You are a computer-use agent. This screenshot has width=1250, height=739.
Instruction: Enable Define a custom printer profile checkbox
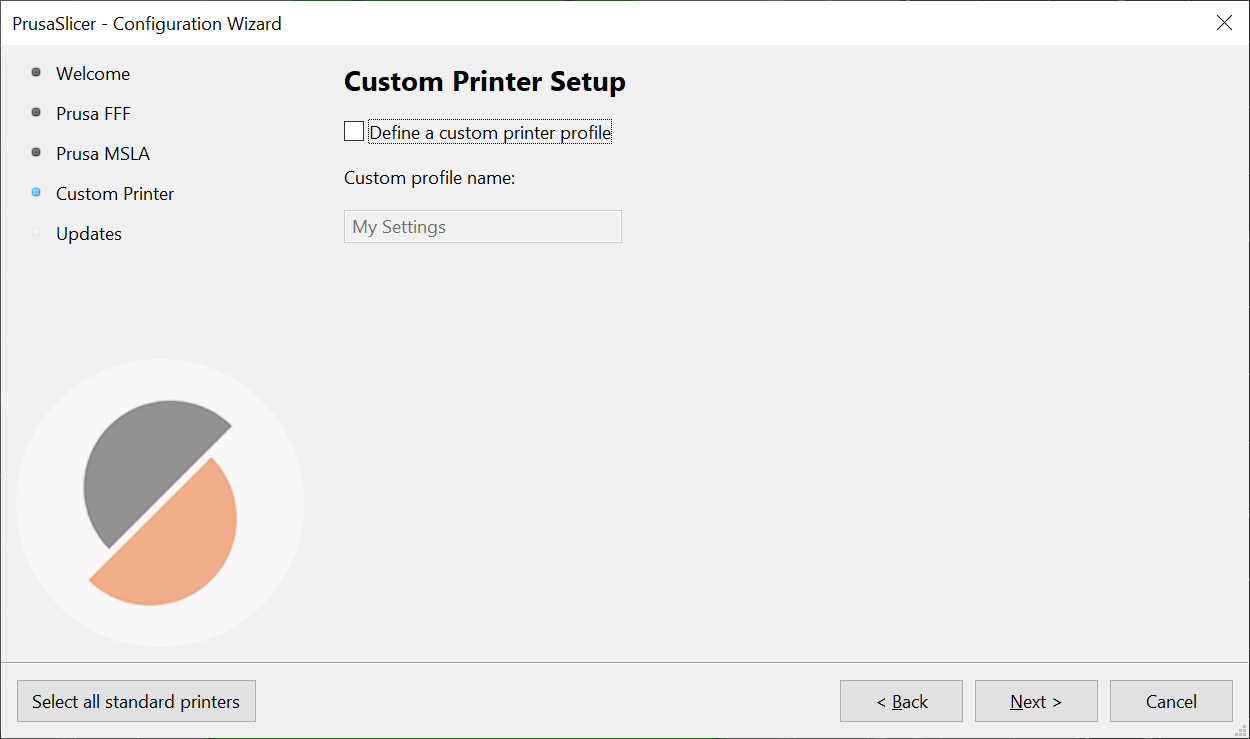(x=354, y=131)
